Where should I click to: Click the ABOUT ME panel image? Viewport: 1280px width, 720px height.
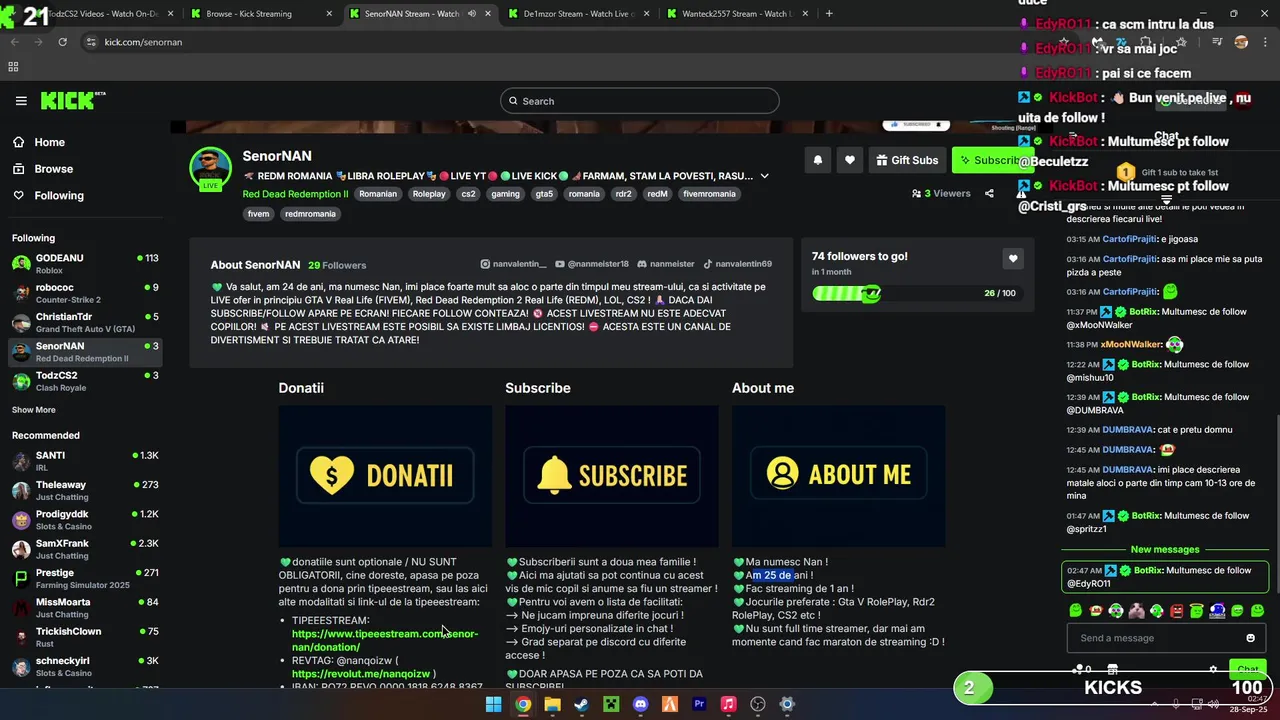point(838,476)
